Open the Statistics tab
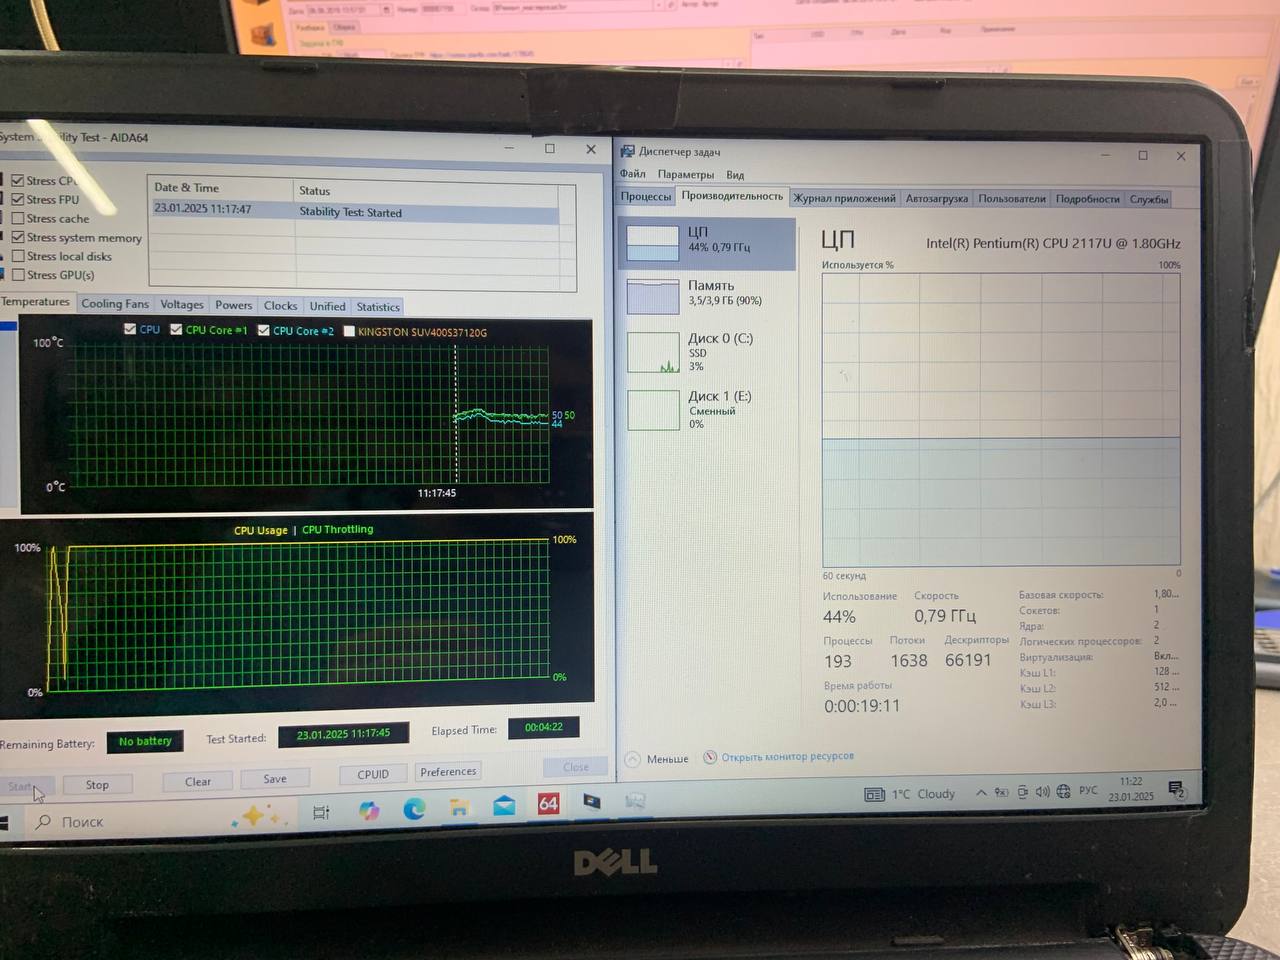The width and height of the screenshot is (1280, 960). coord(378,307)
